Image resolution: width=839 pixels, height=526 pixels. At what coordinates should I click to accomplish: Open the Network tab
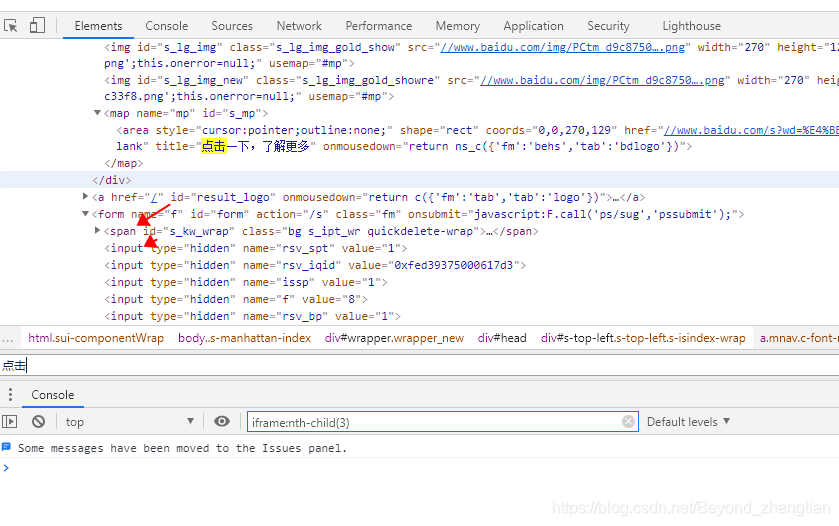299,26
